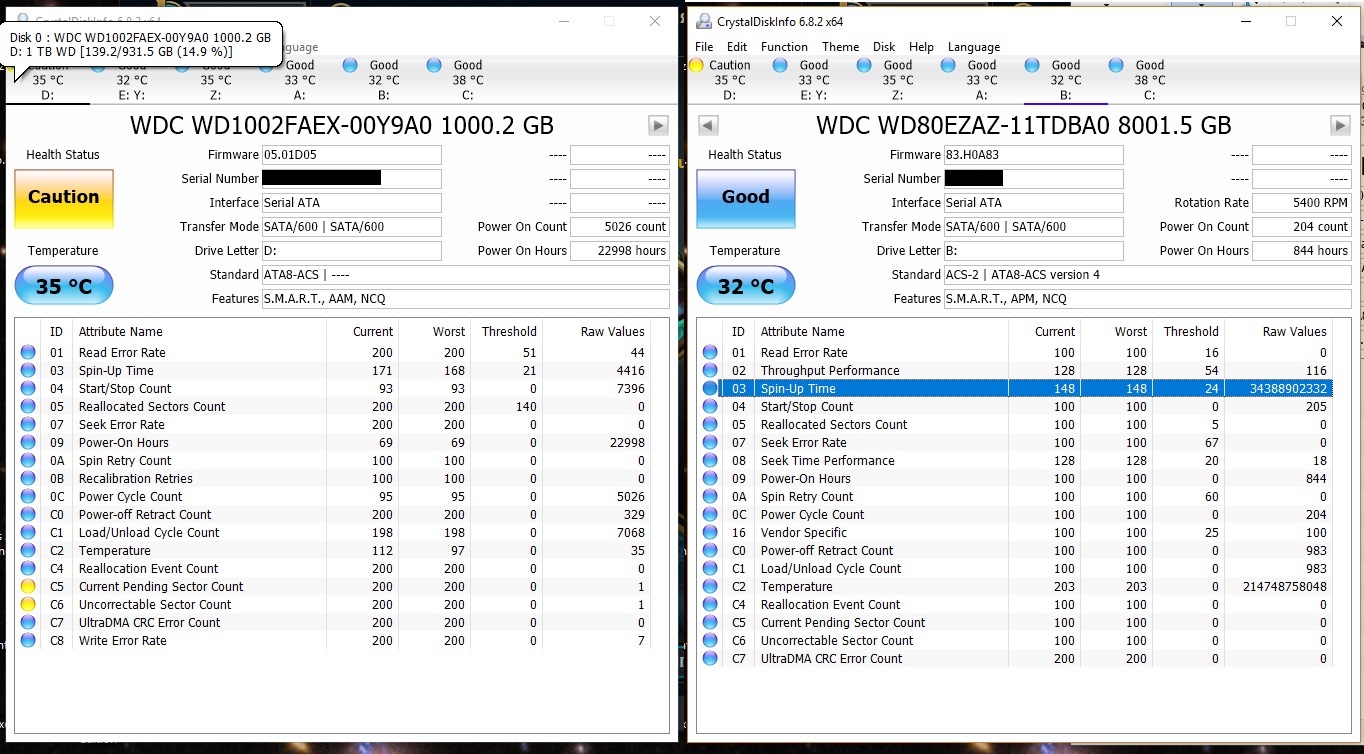Select disk A: tab in left window
Screen dimensions: 1364x754
299,80
